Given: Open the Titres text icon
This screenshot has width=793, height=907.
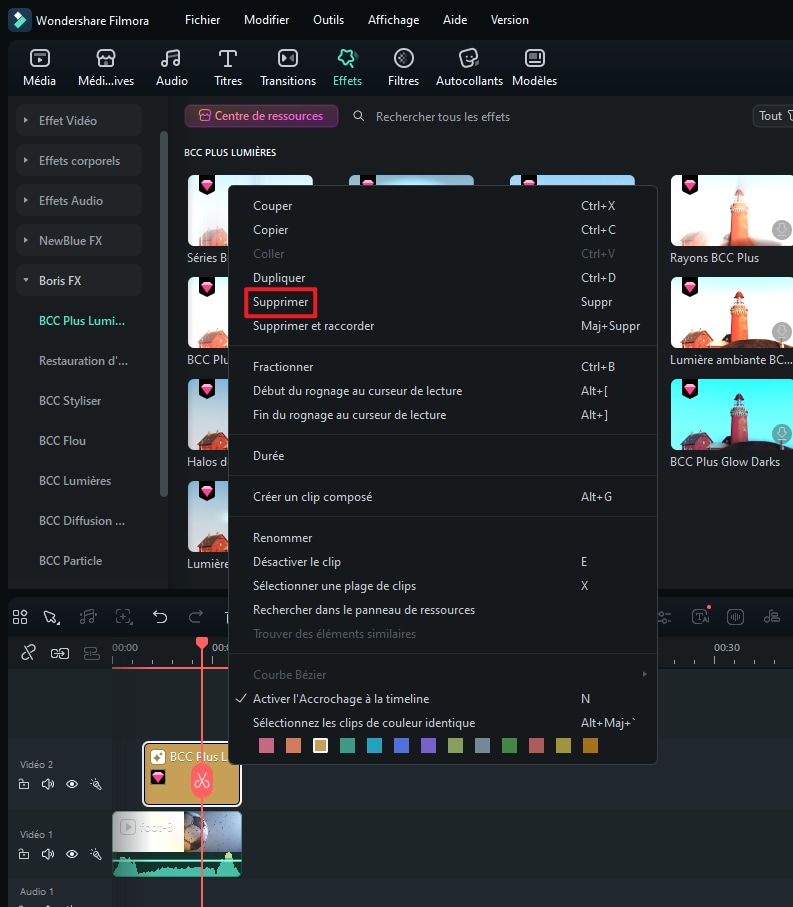Looking at the screenshot, I should 228,58.
